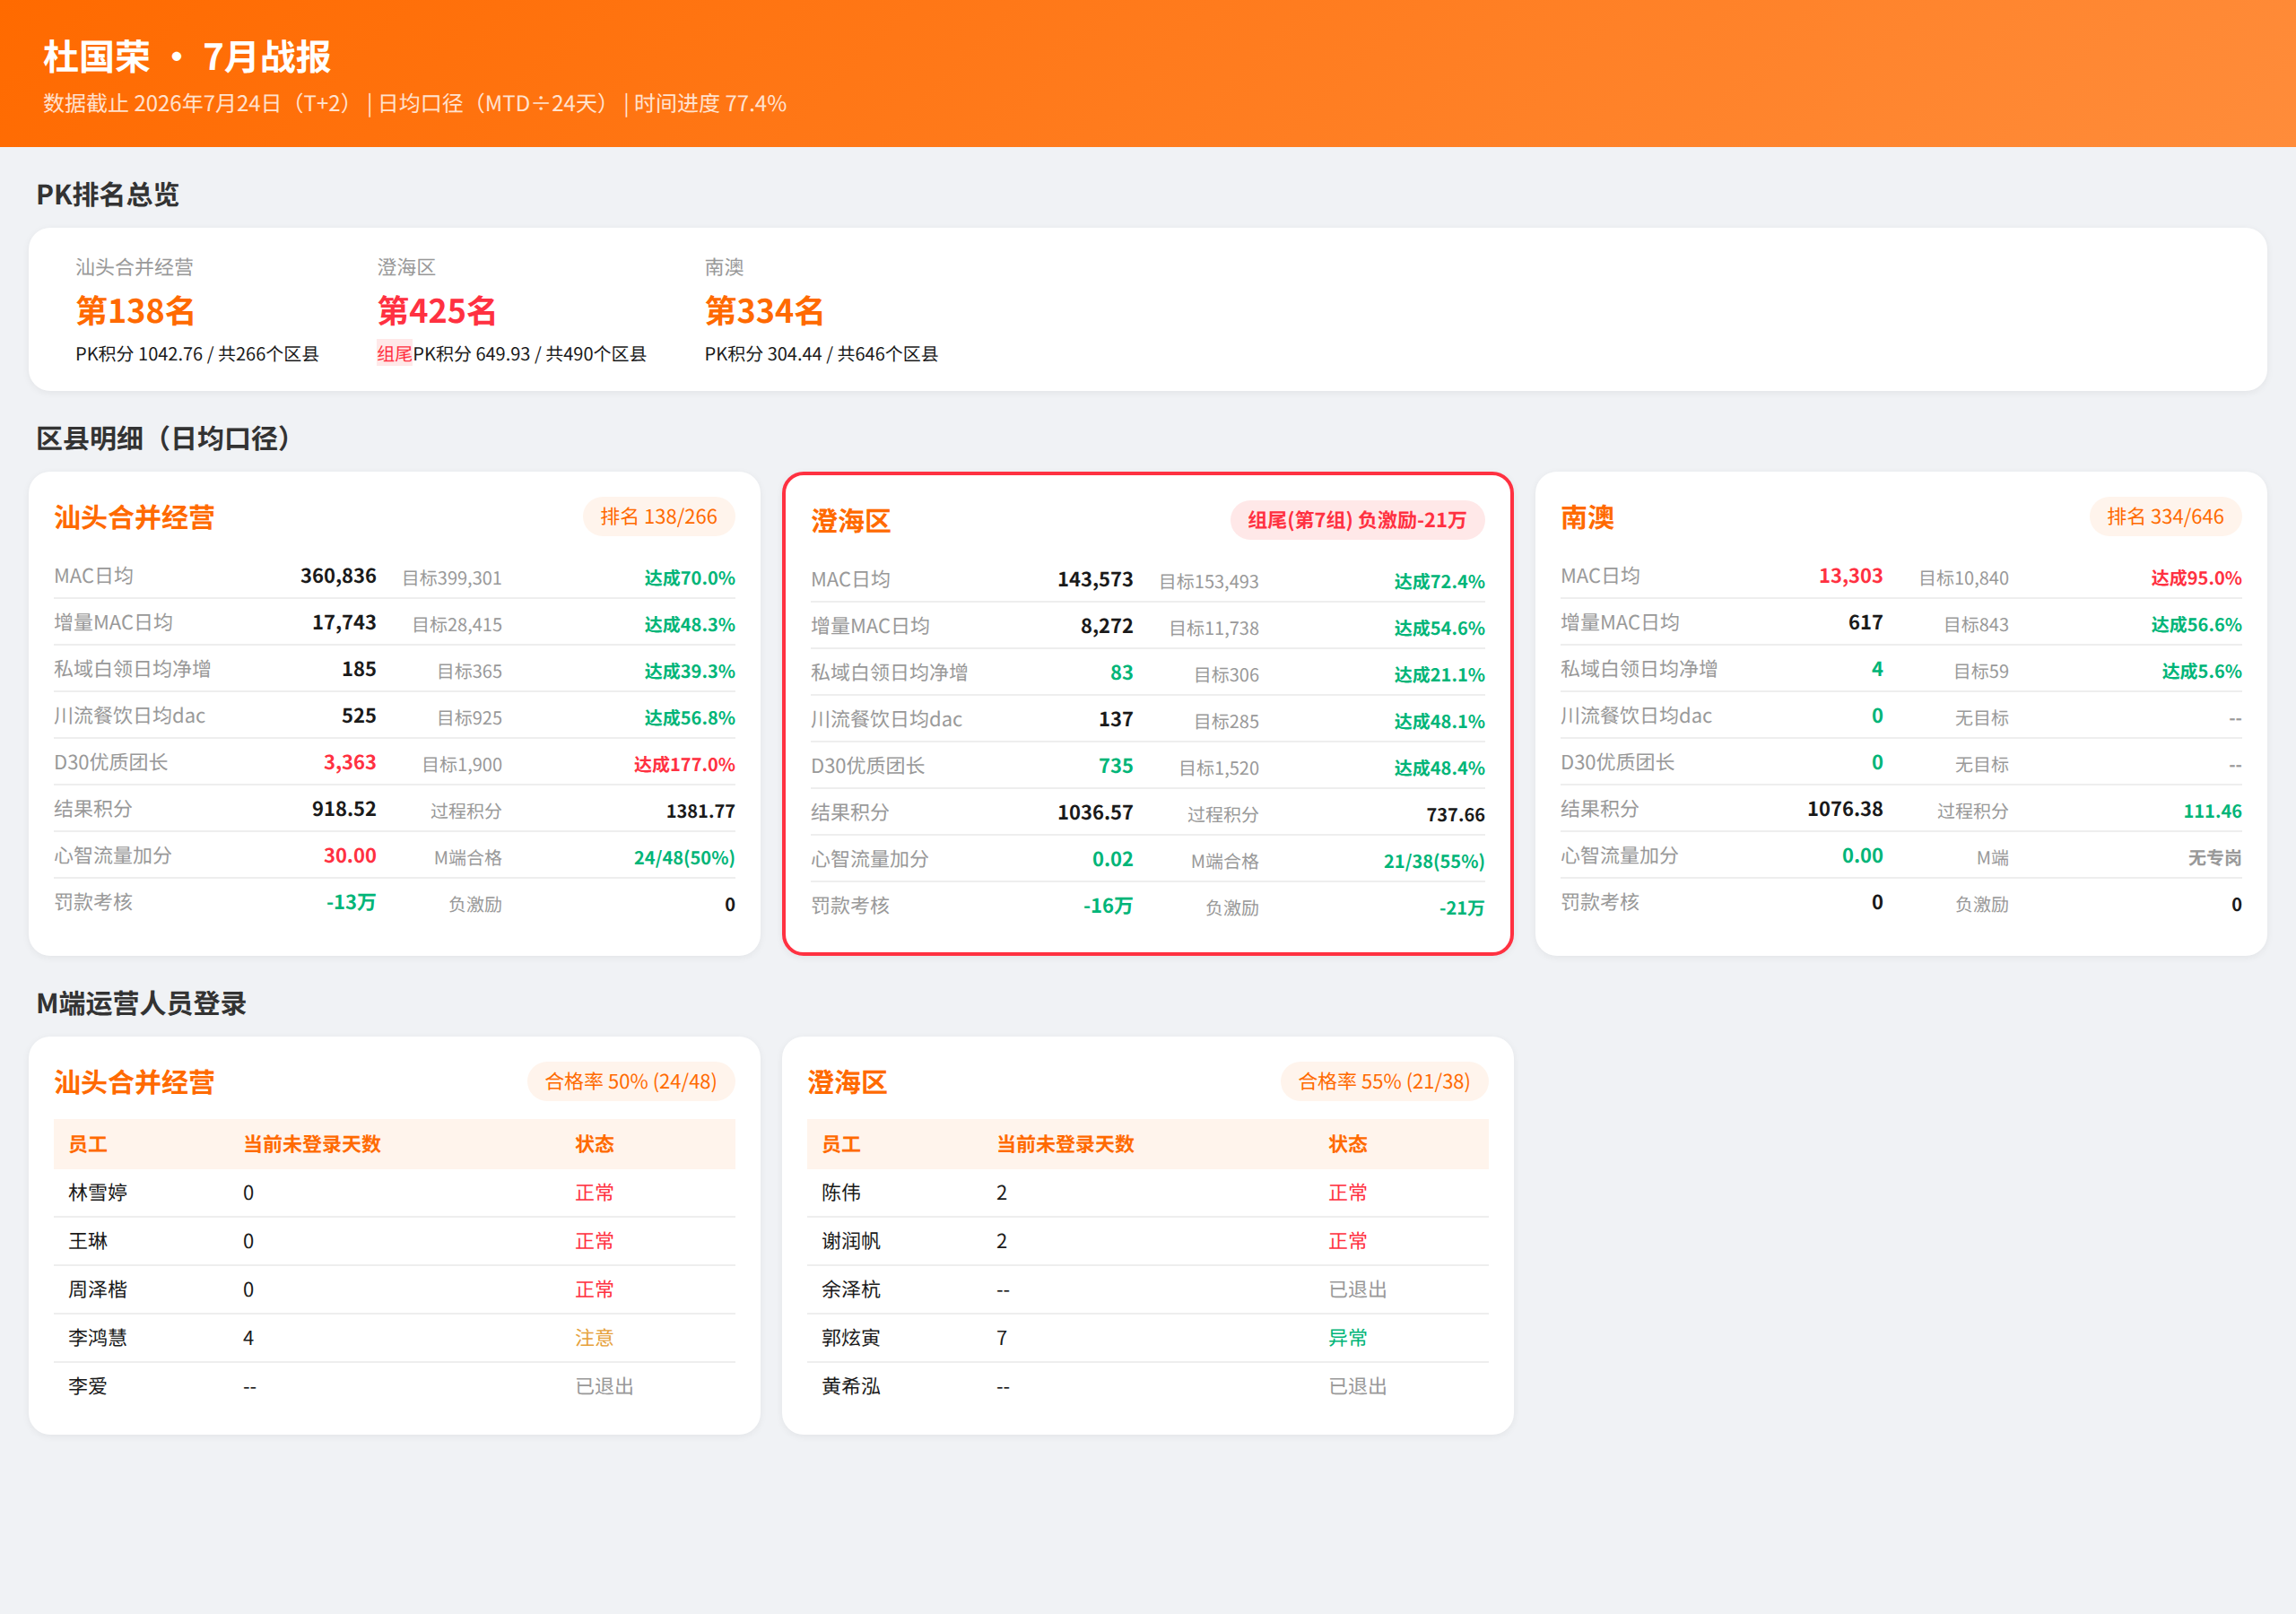Viewport: 2296px width, 1614px height.
Task: Click 罚款考核 value -16万
Action: click(1108, 906)
